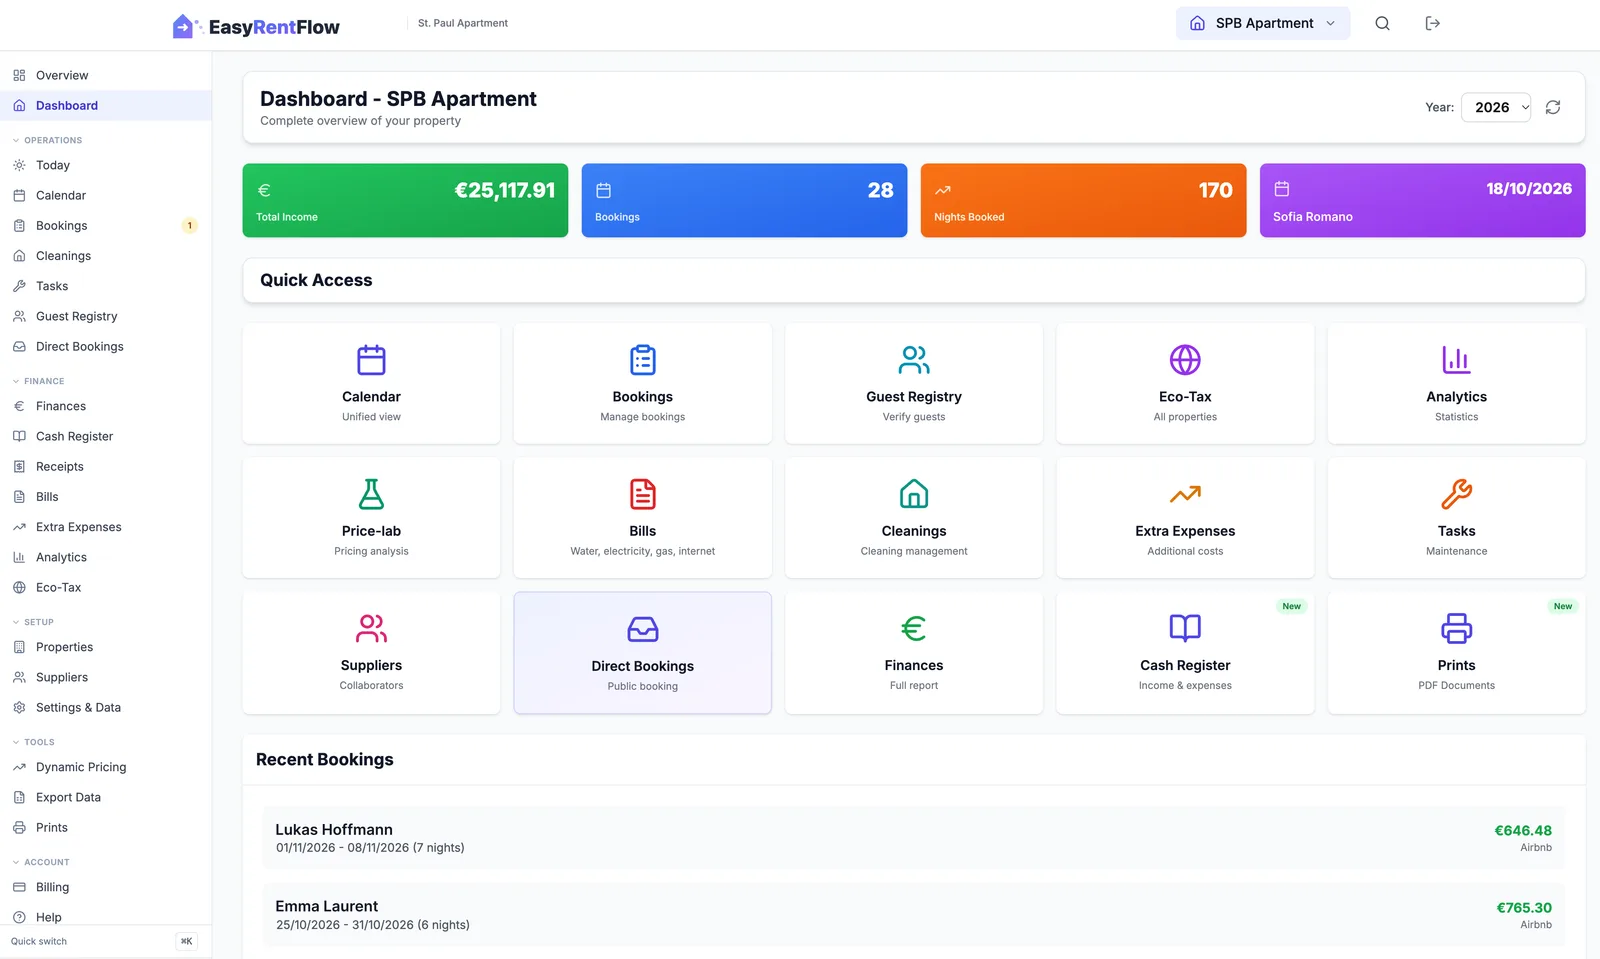The width and height of the screenshot is (1600, 959).
Task: Open Billing in the sidebar
Action: 106,887
